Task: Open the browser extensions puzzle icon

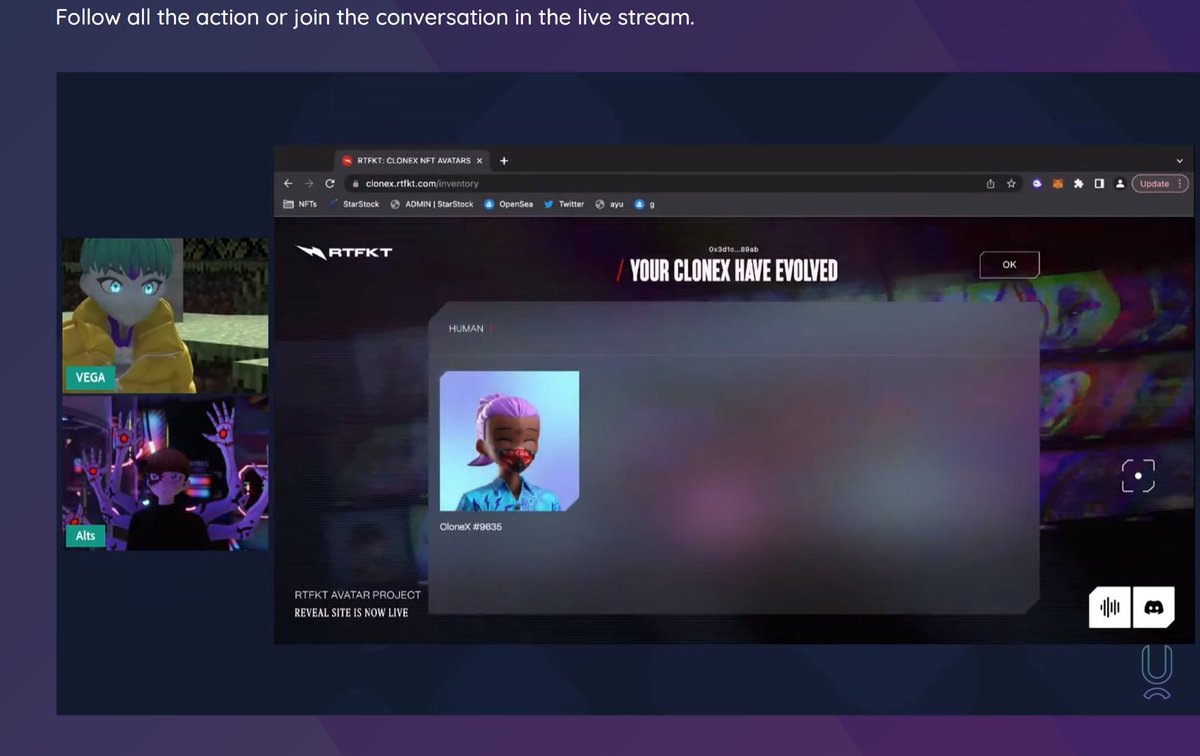Action: point(1078,184)
